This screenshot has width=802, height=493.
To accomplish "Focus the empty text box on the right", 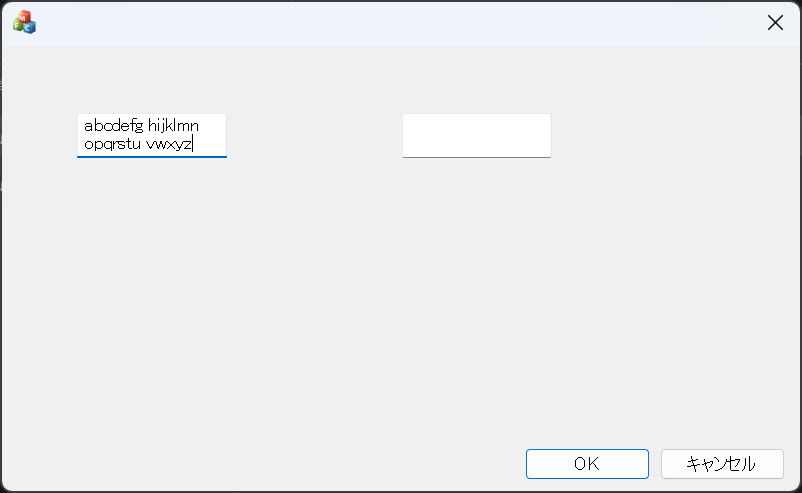I will point(476,135).
